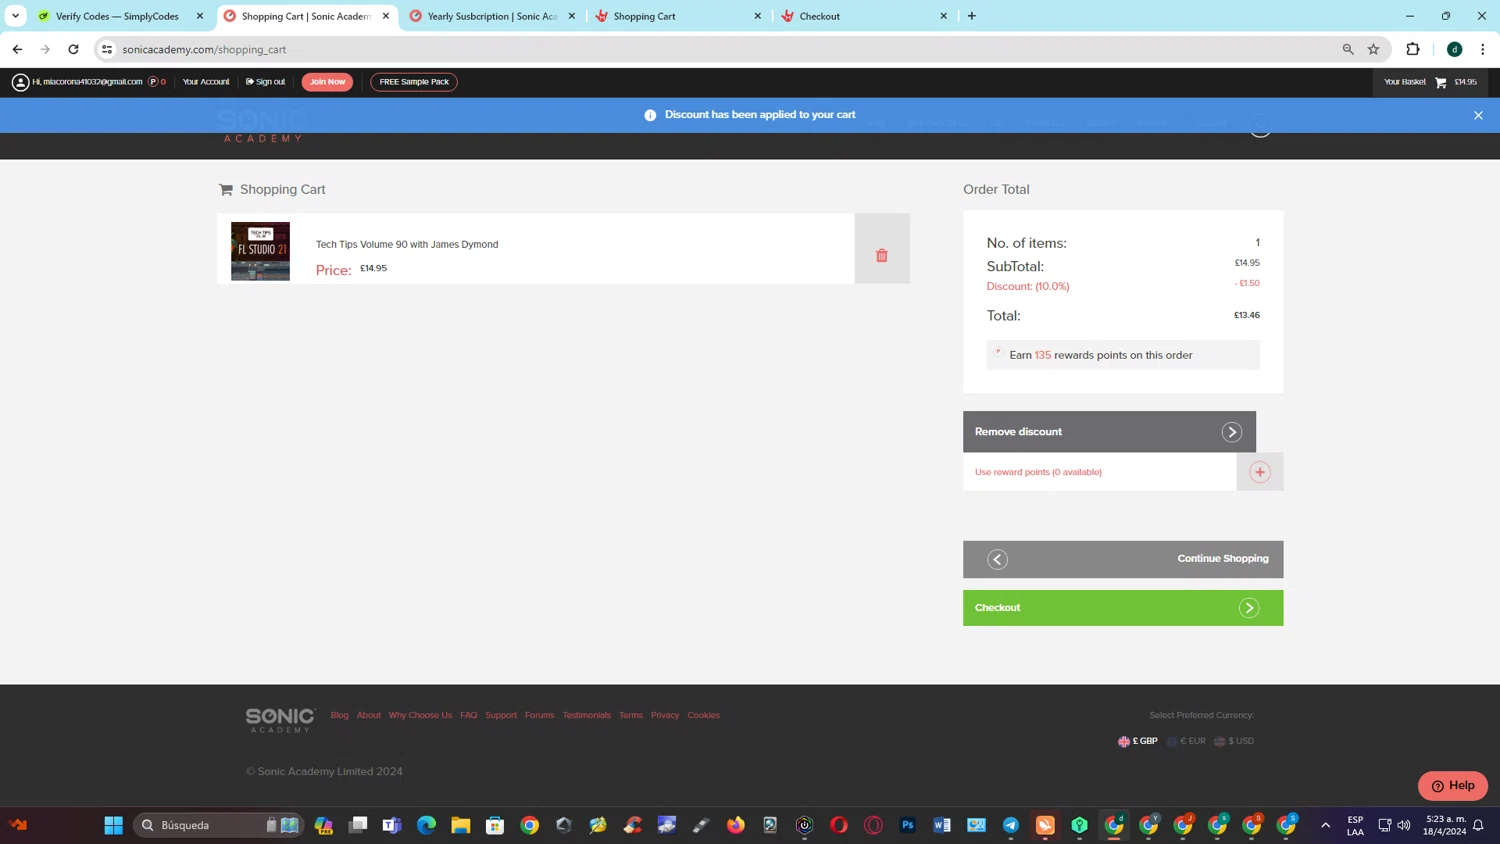Image resolution: width=1500 pixels, height=844 pixels.
Task: Click the Sonic Academy footer logo
Action: click(x=280, y=720)
